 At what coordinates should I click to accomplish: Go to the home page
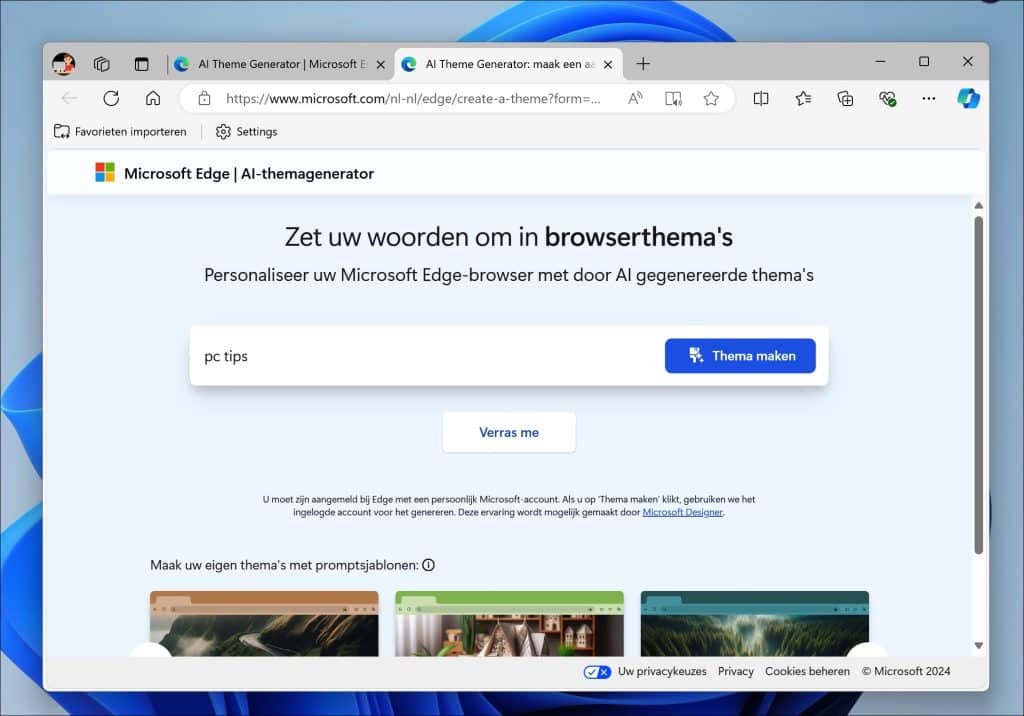153,99
